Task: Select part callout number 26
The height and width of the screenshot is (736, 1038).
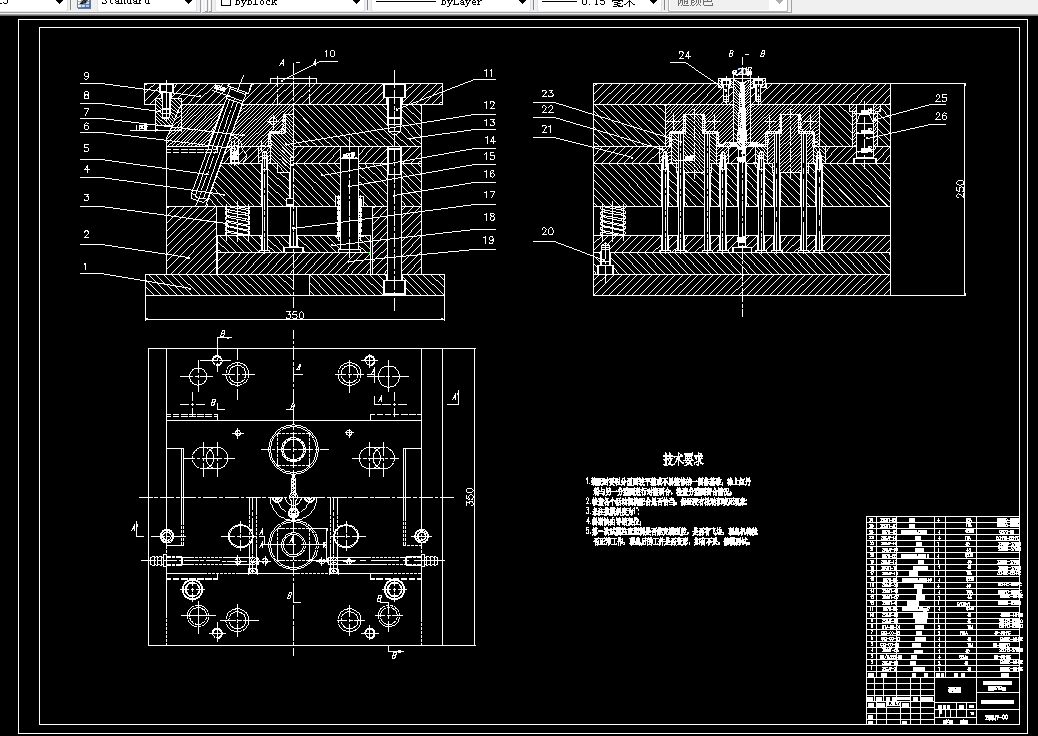Action: click(941, 116)
